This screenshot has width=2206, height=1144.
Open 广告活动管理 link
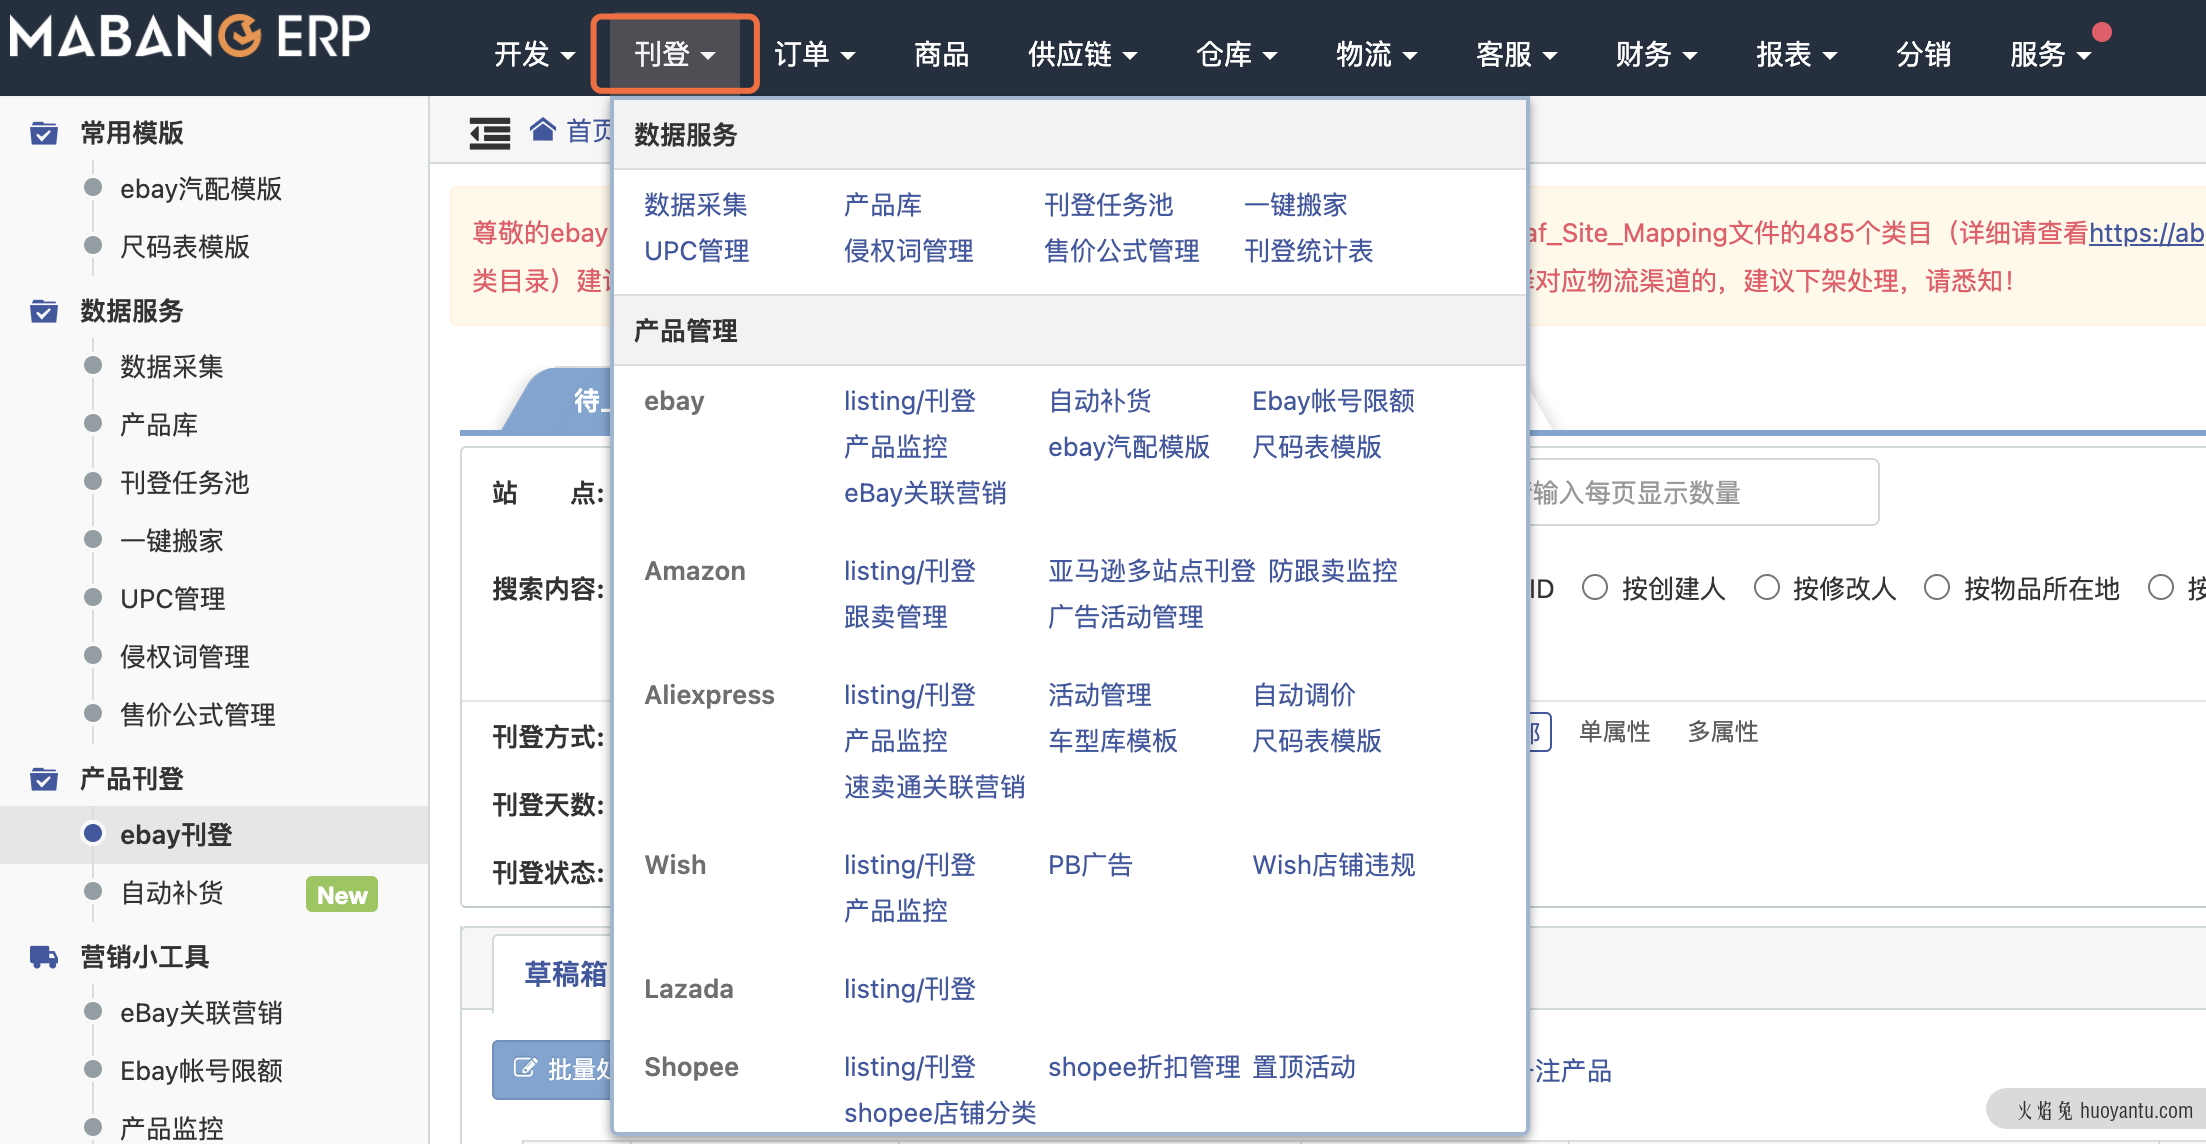(1125, 617)
